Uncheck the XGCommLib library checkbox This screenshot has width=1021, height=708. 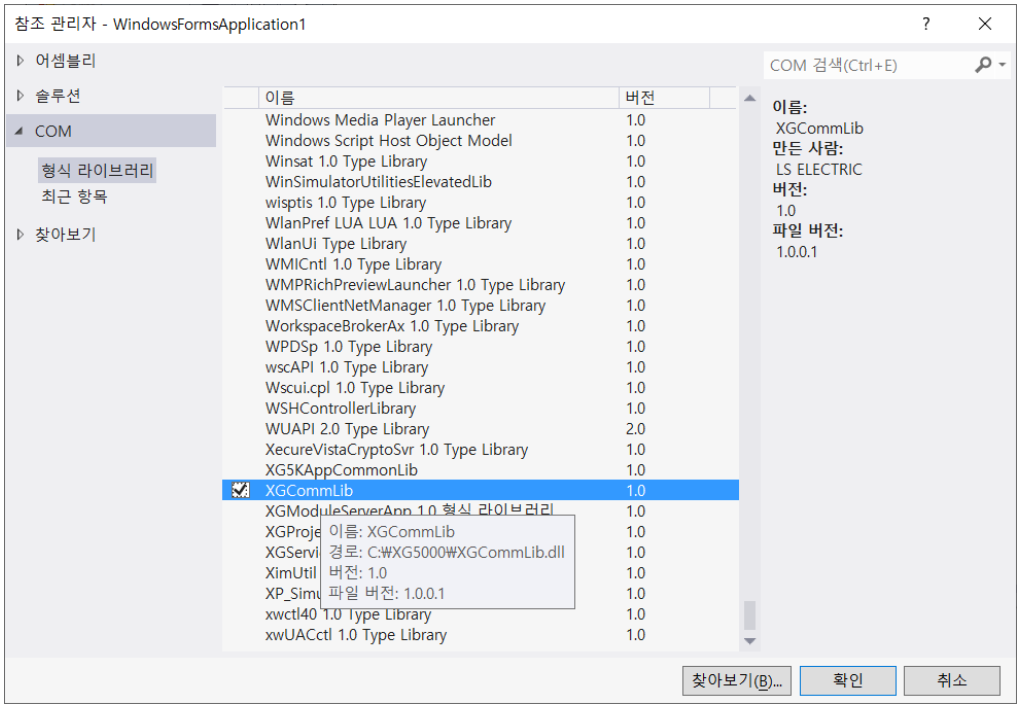238,490
